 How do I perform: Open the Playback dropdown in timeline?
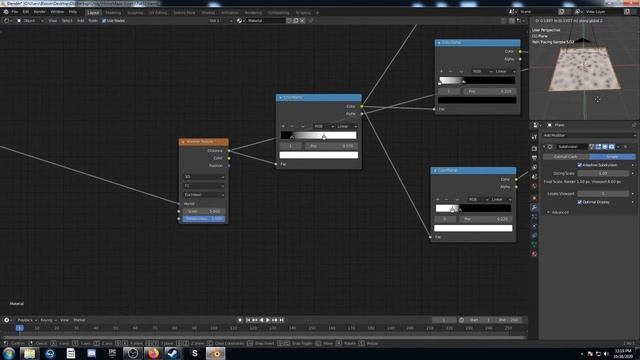(27, 320)
